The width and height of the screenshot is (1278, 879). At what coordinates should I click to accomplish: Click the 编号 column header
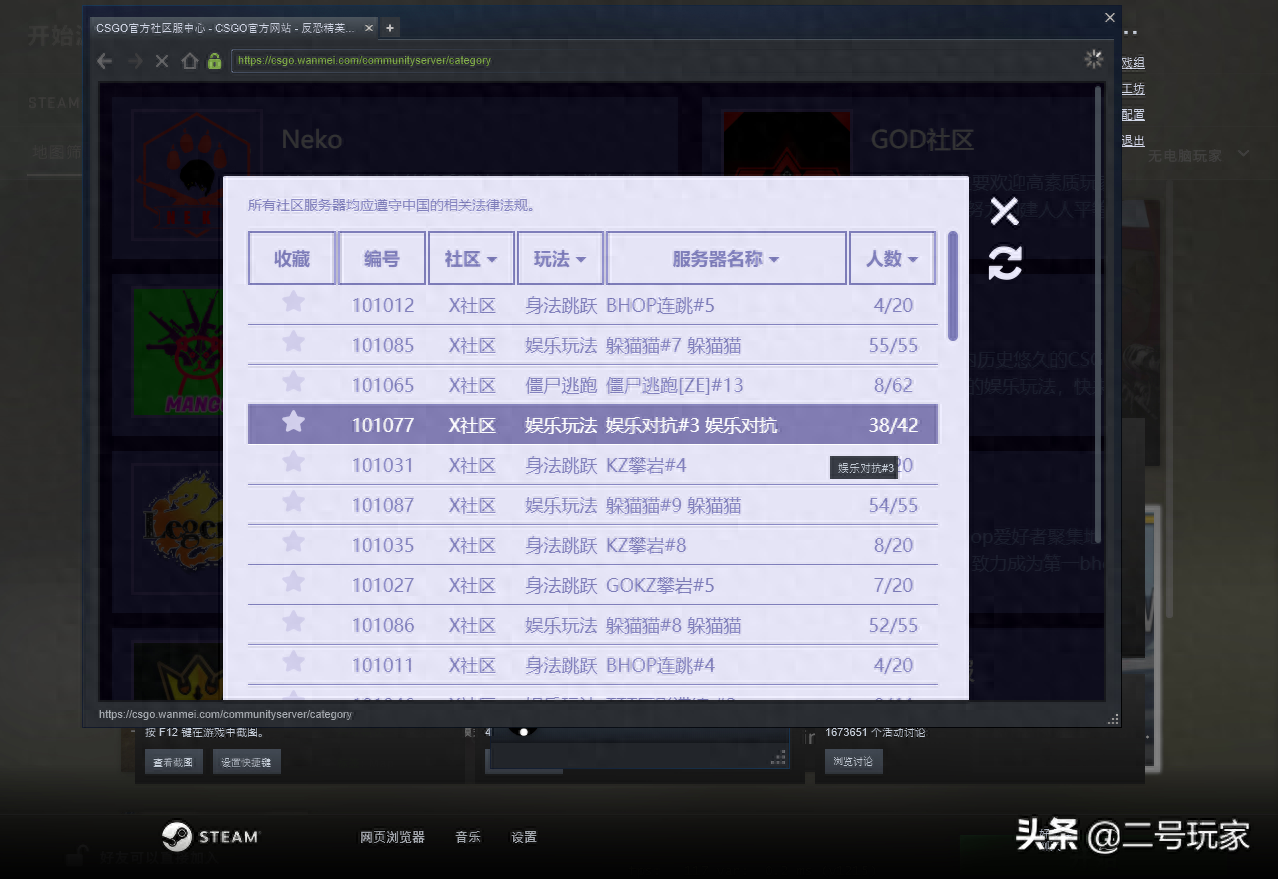click(x=382, y=259)
